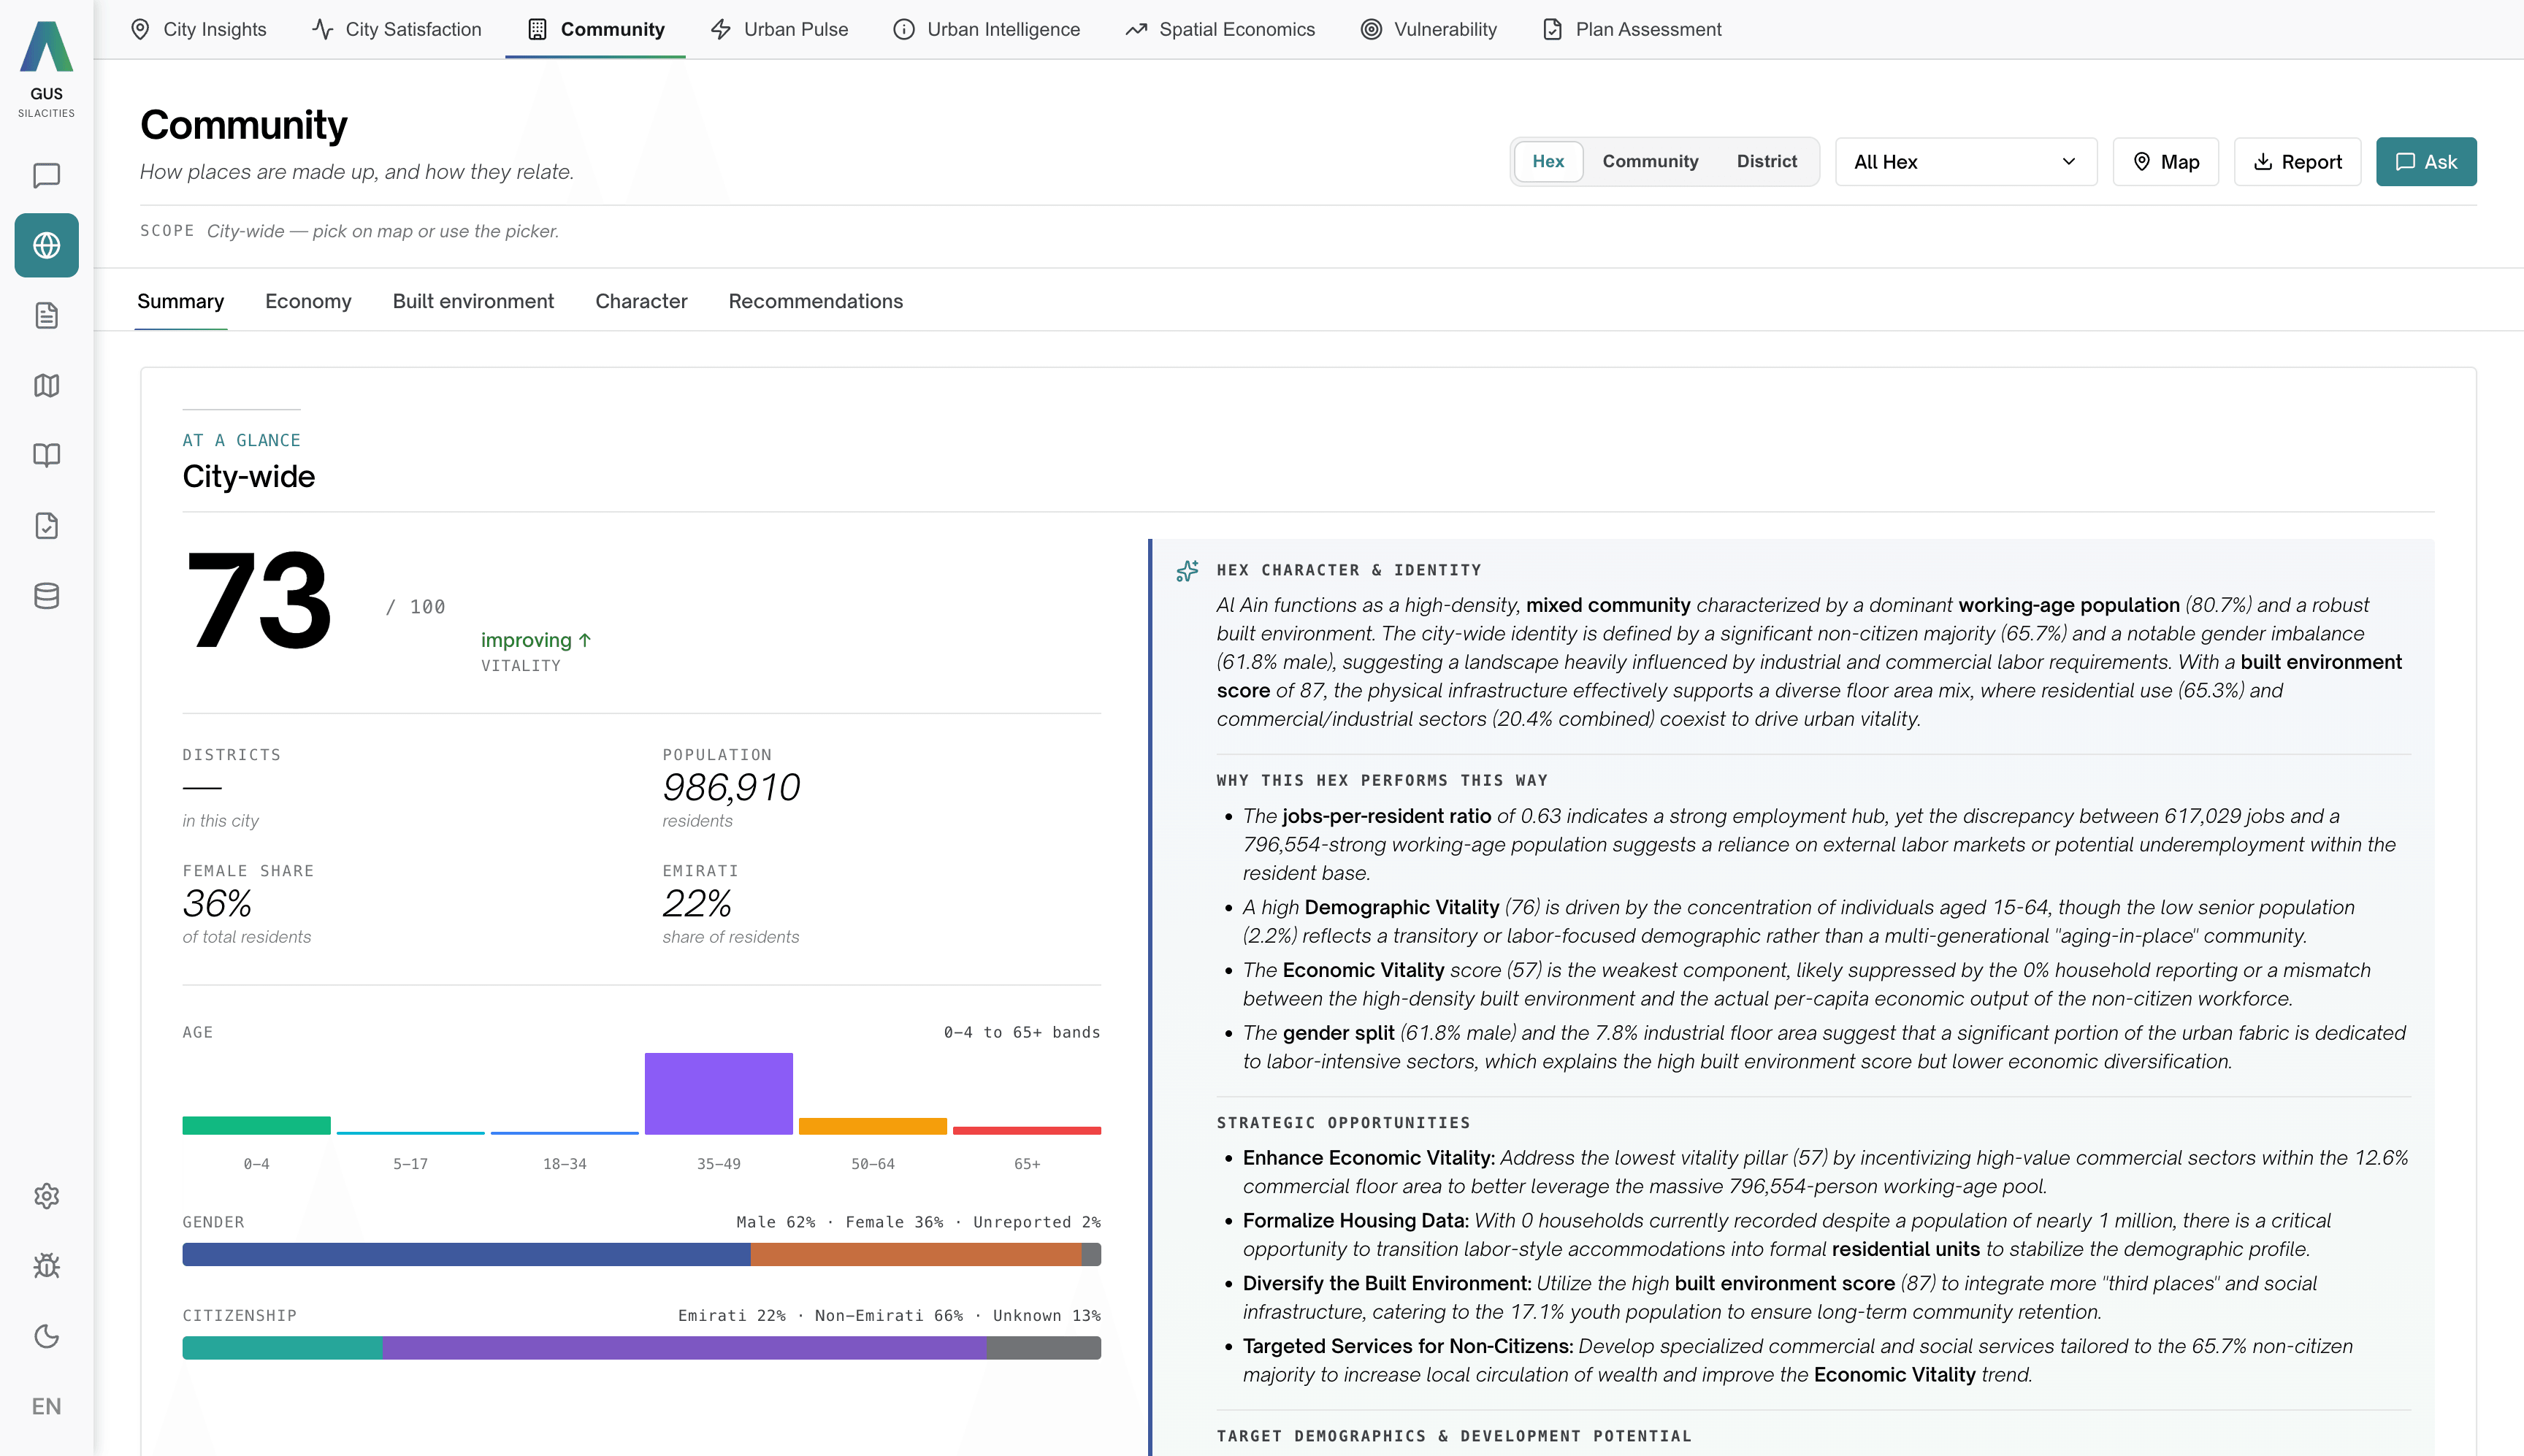The height and width of the screenshot is (1456, 2524).
Task: Click the City-wide heading
Action: tap(248, 476)
